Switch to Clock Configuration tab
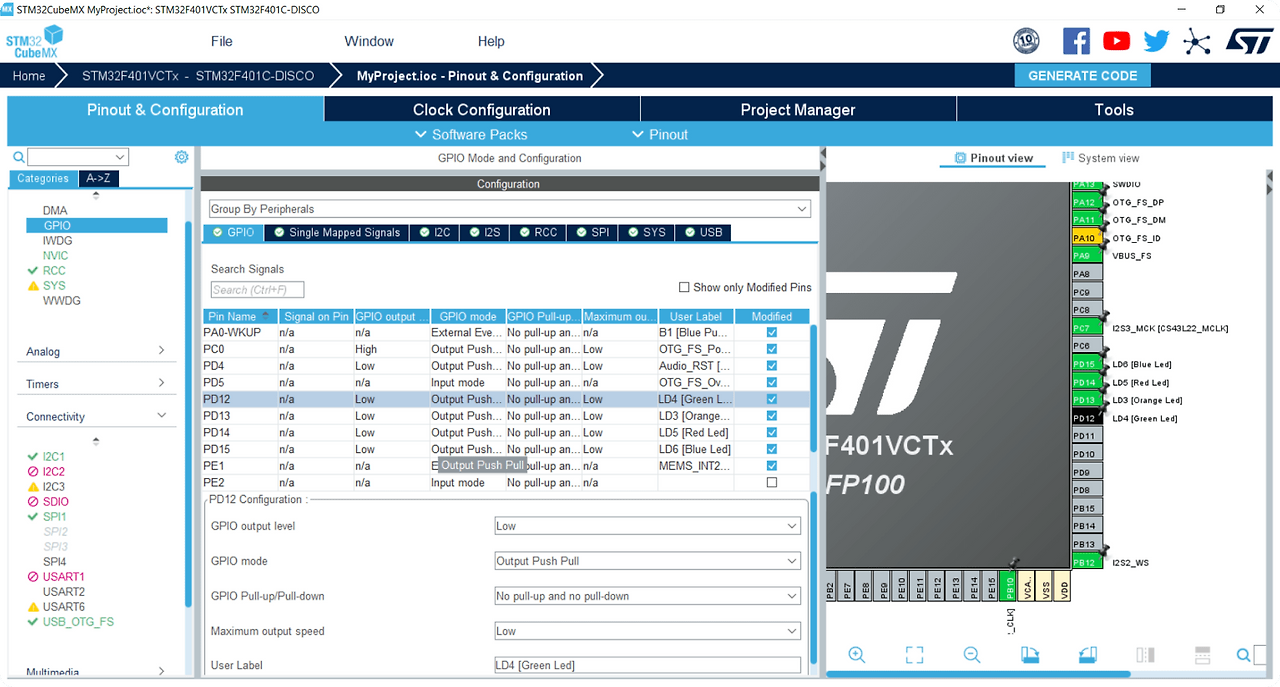Screen dimensions: 1280x687 482,110
